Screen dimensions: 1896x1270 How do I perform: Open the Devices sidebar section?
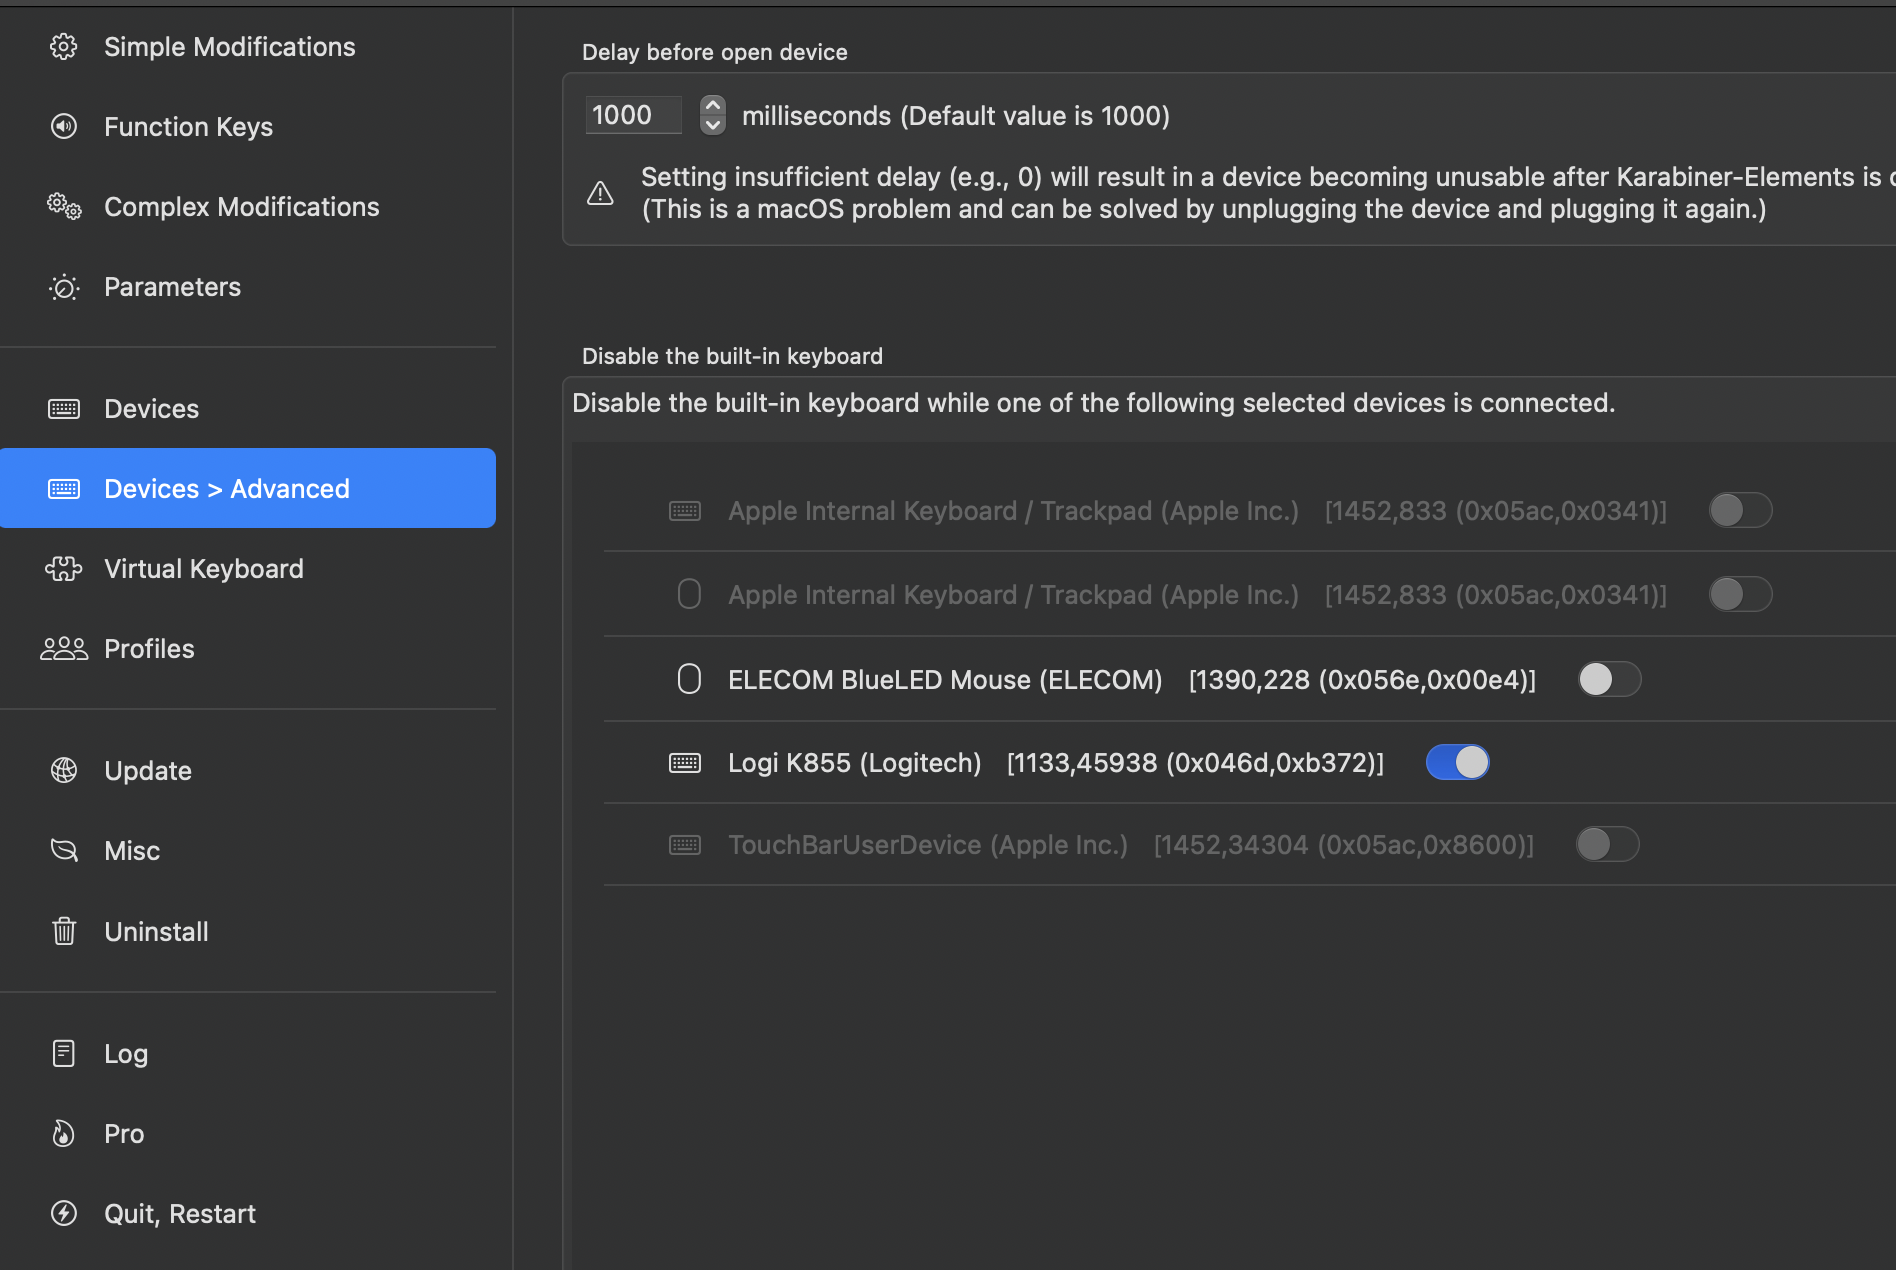(151, 409)
